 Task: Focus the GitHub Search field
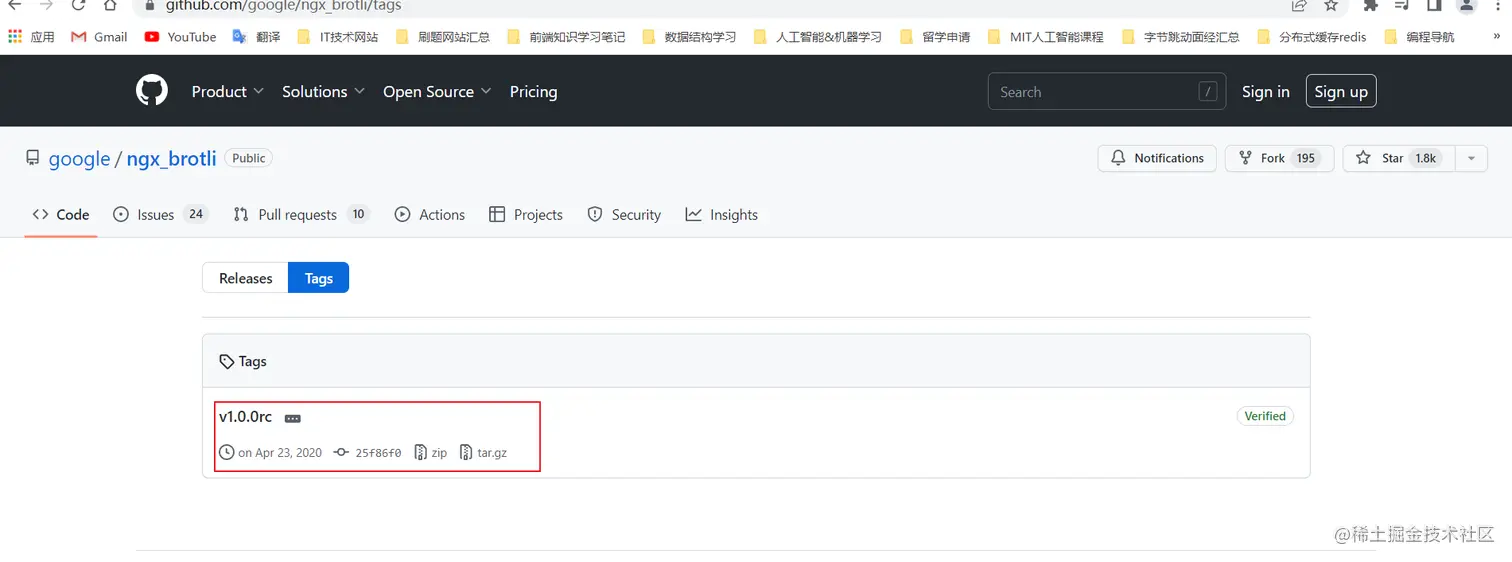[1107, 92]
